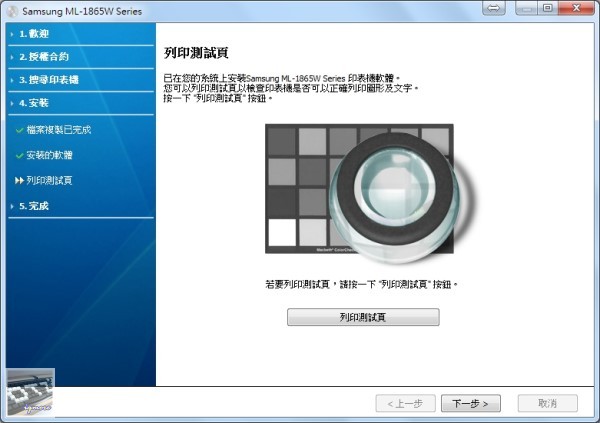Click the arrow bullet beside 1. 歡迎
This screenshot has width=600, height=423.
pos(12,34)
